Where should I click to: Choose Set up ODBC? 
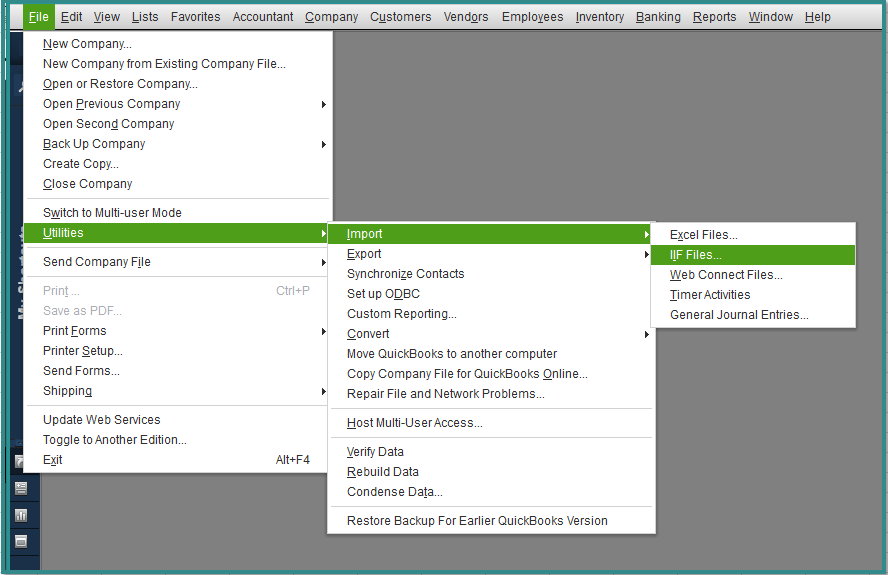383,294
